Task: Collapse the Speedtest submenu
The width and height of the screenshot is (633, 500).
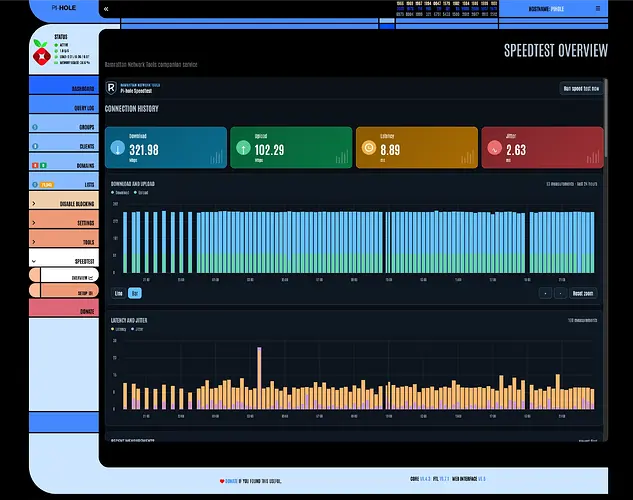Action: click(64, 258)
